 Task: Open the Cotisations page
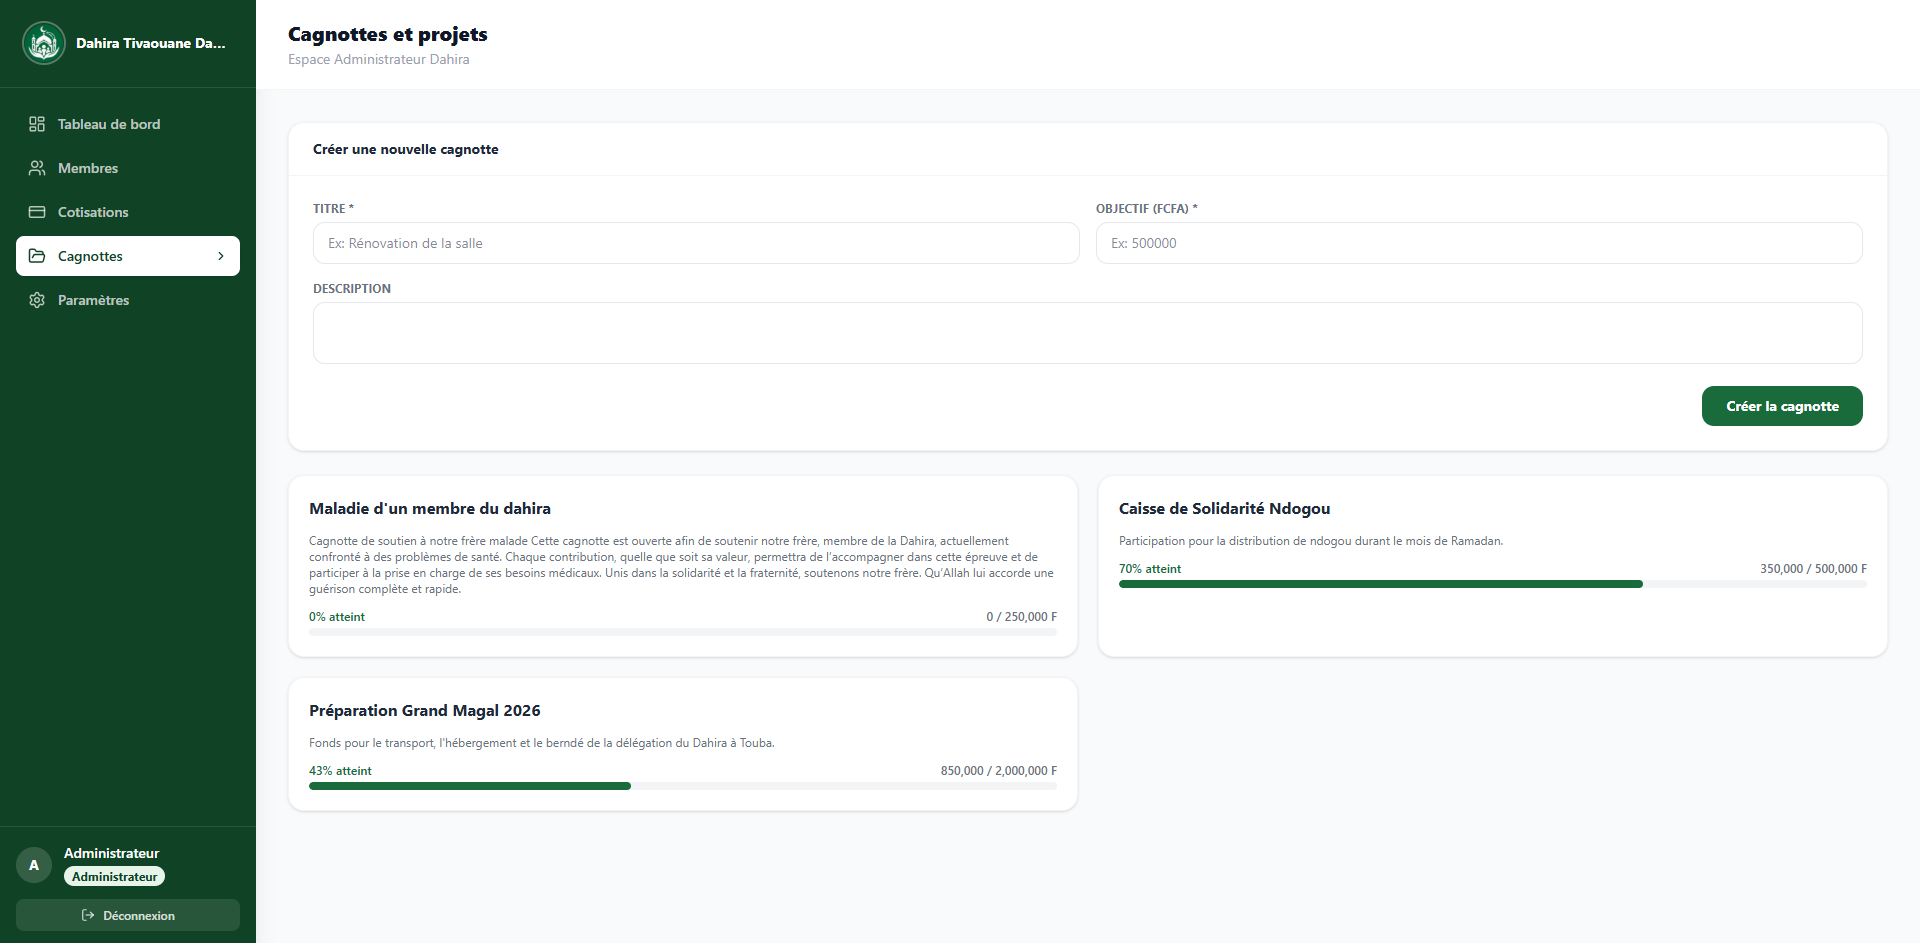click(128, 212)
